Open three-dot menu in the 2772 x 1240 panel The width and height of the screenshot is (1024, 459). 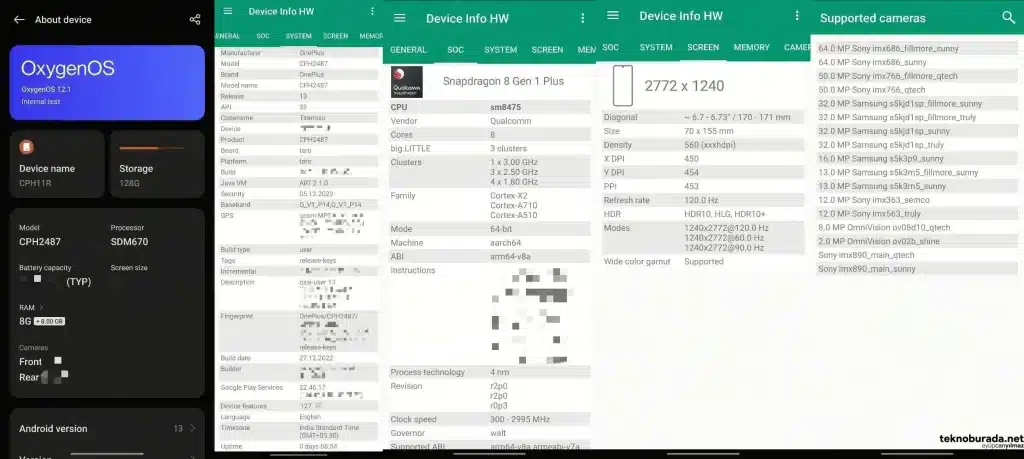point(797,15)
